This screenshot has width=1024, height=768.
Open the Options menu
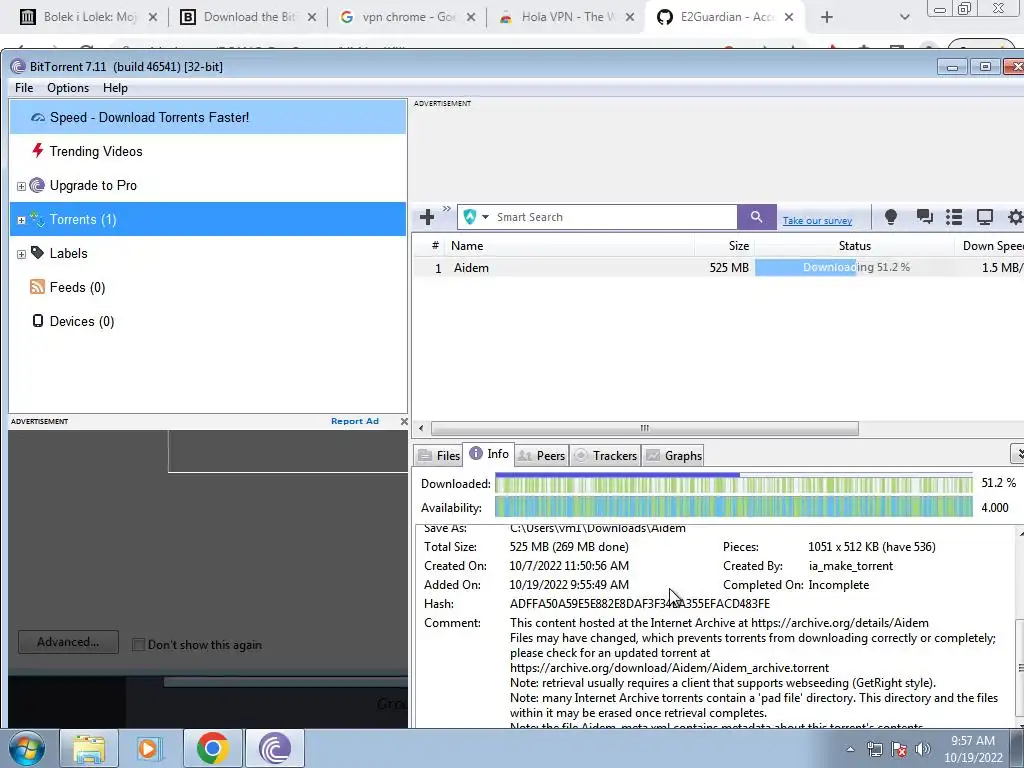pyautogui.click(x=68, y=88)
